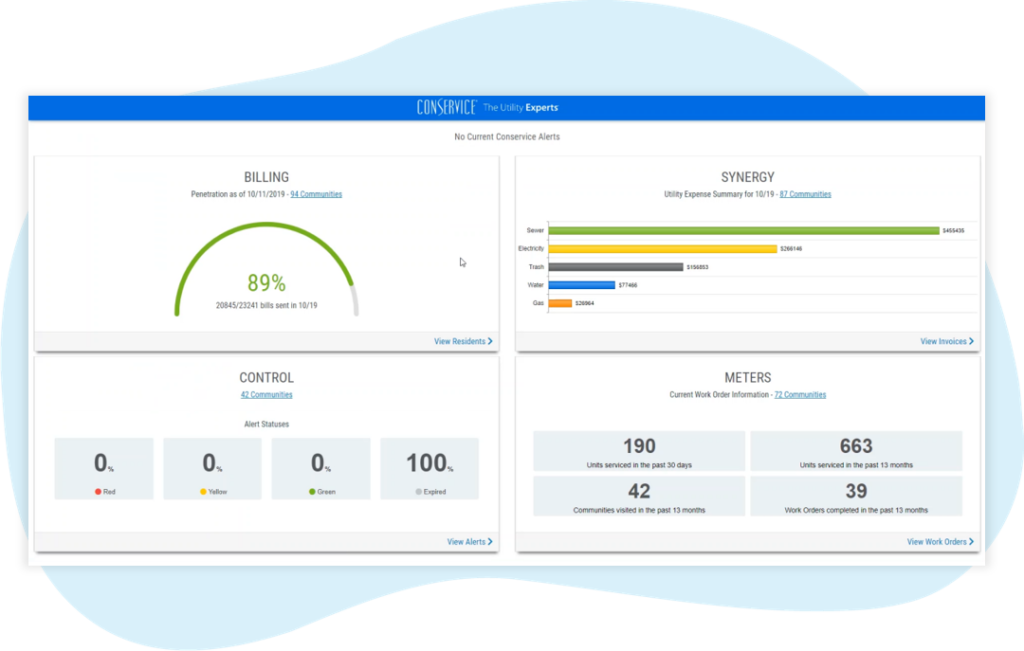
Task: Click the 89% billing penetration gauge
Action: tap(266, 269)
